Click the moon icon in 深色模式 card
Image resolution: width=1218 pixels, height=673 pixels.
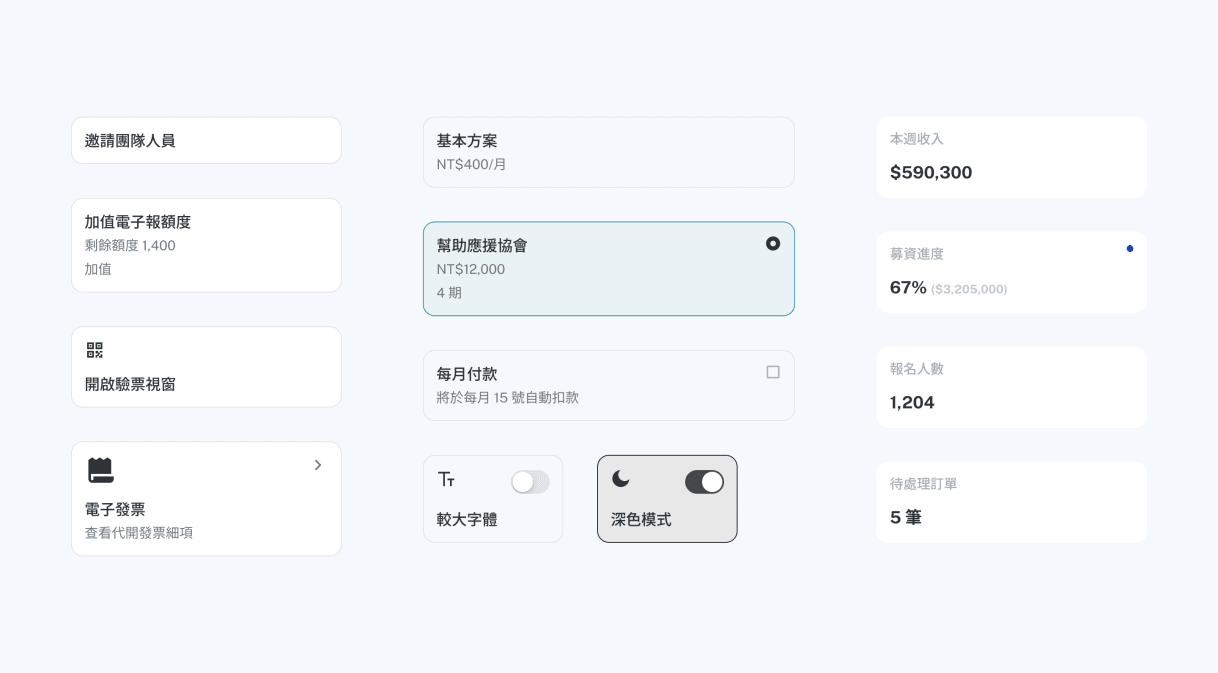[621, 480]
